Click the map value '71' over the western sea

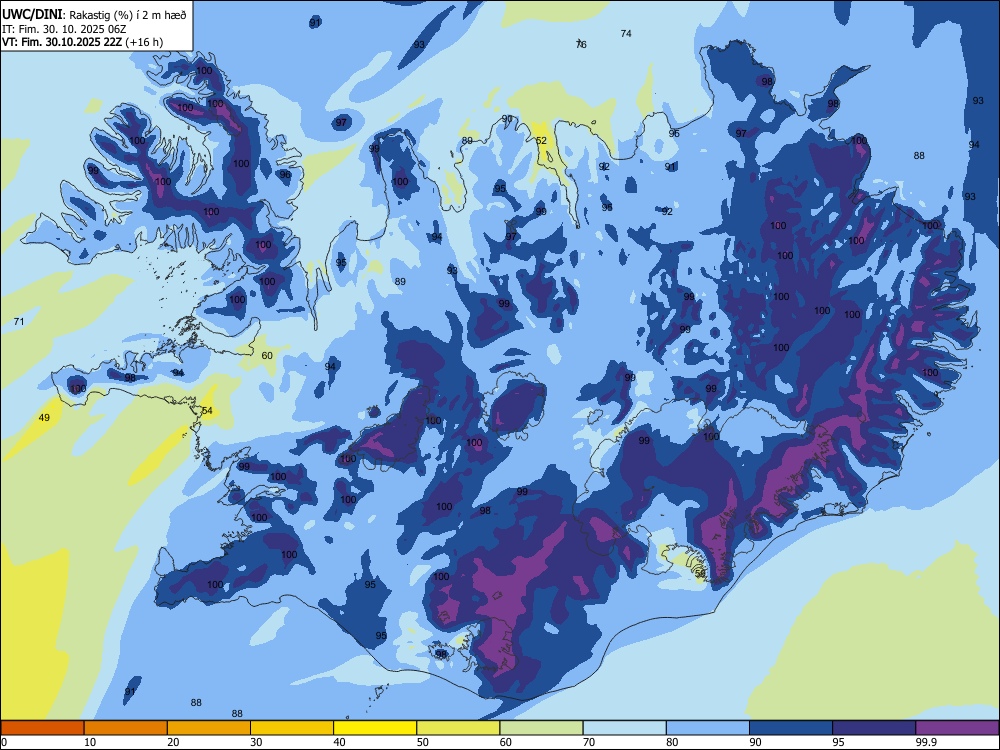coord(19,321)
